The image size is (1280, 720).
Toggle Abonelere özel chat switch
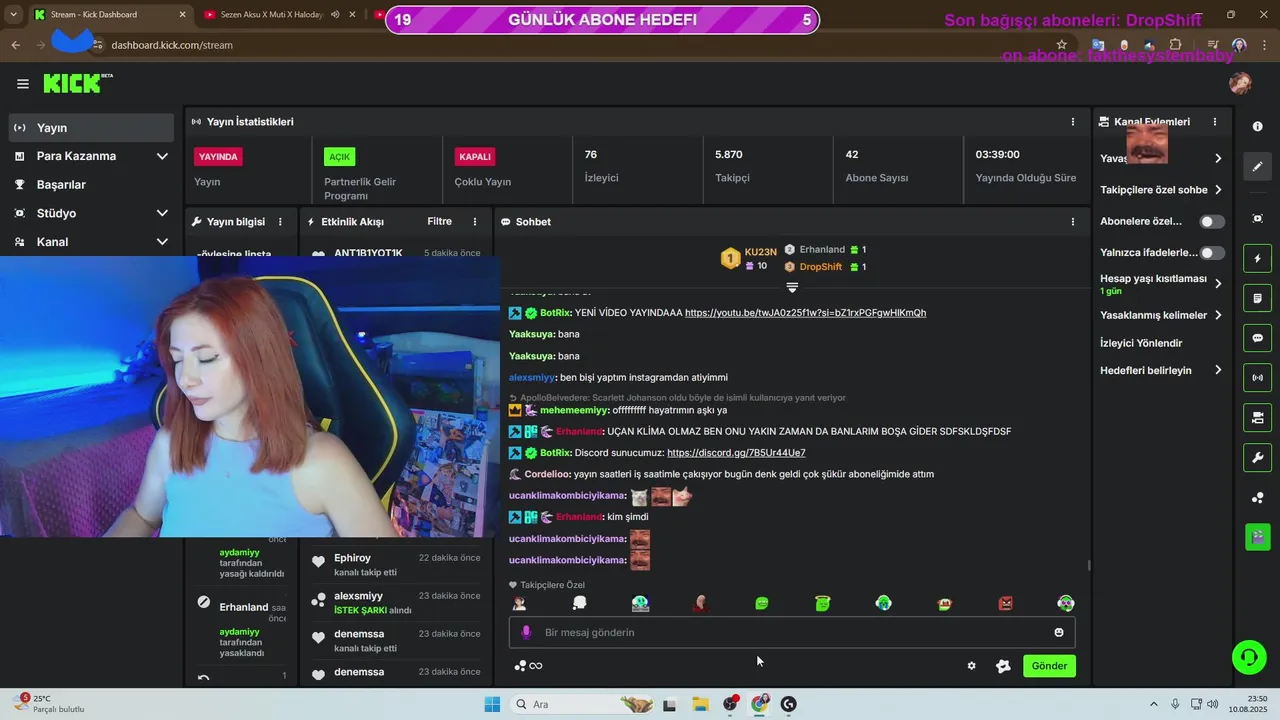pos(1212,222)
